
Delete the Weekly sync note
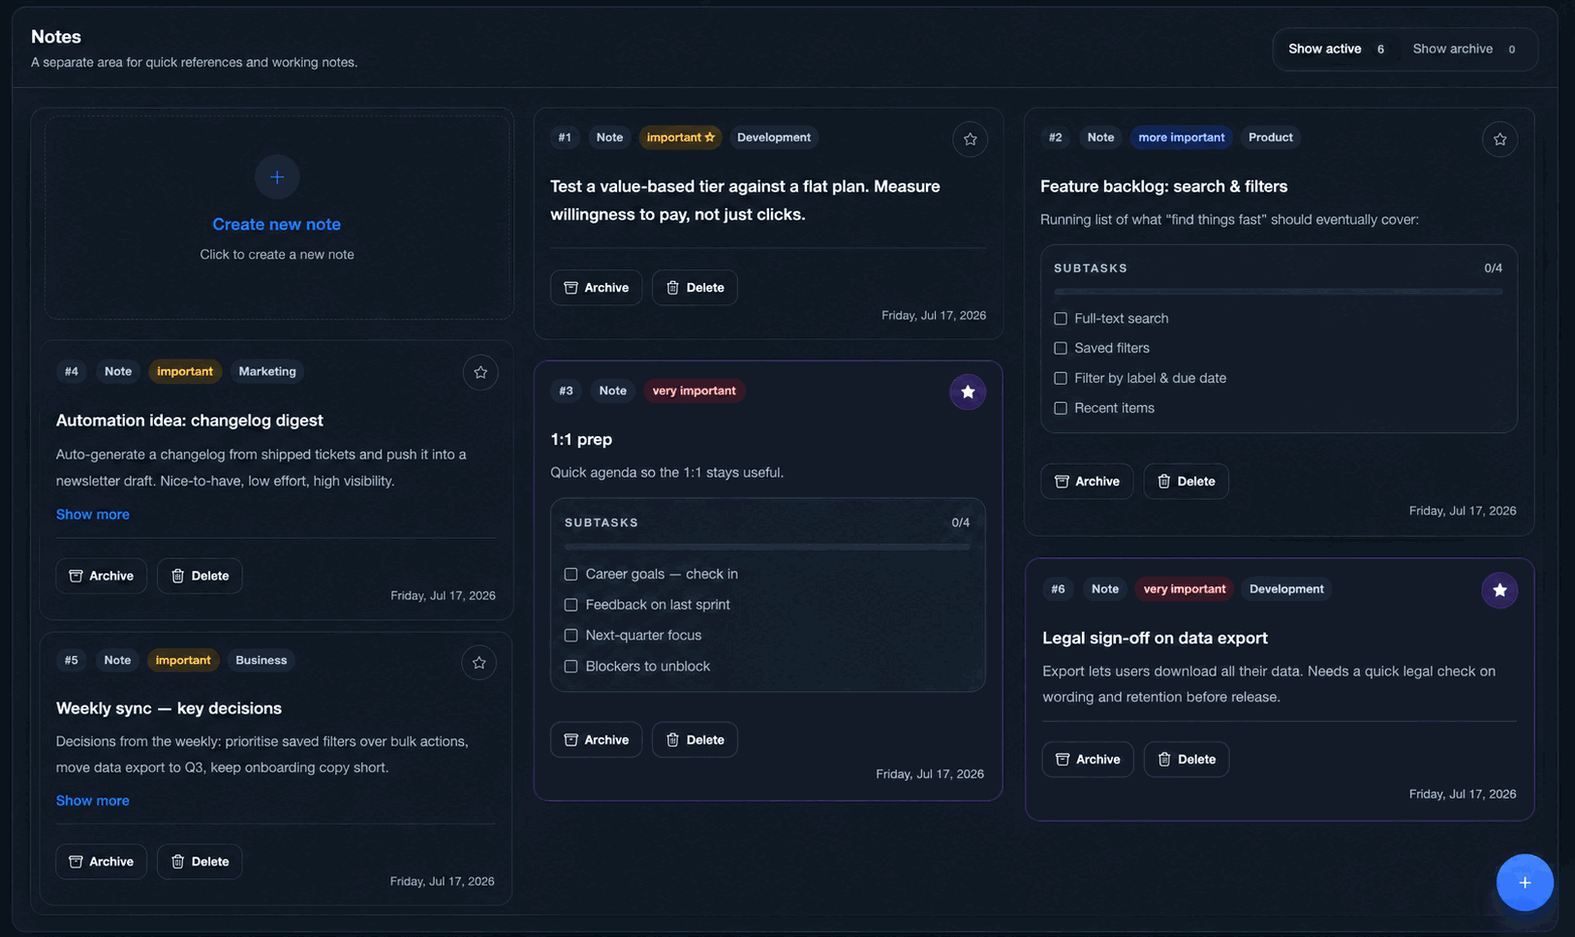(x=200, y=861)
